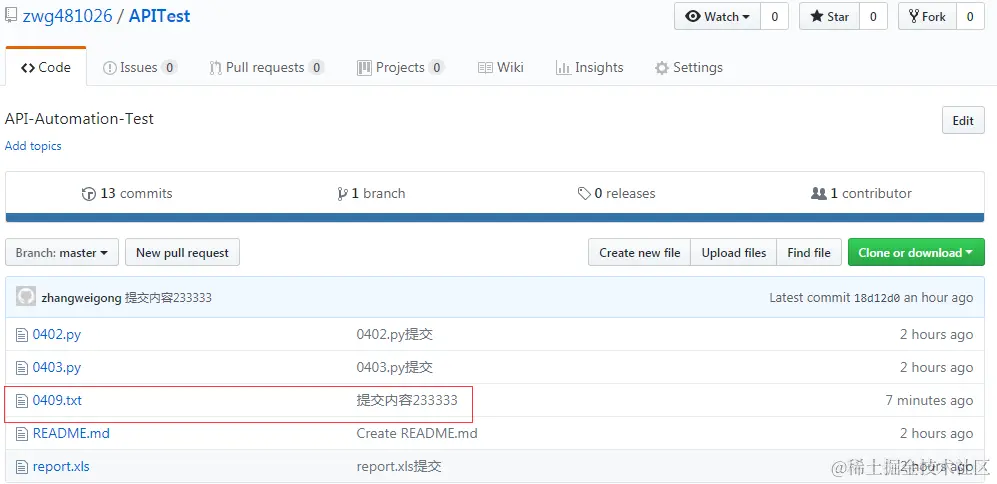Click the file icon next to 0403.py

(x=22, y=368)
